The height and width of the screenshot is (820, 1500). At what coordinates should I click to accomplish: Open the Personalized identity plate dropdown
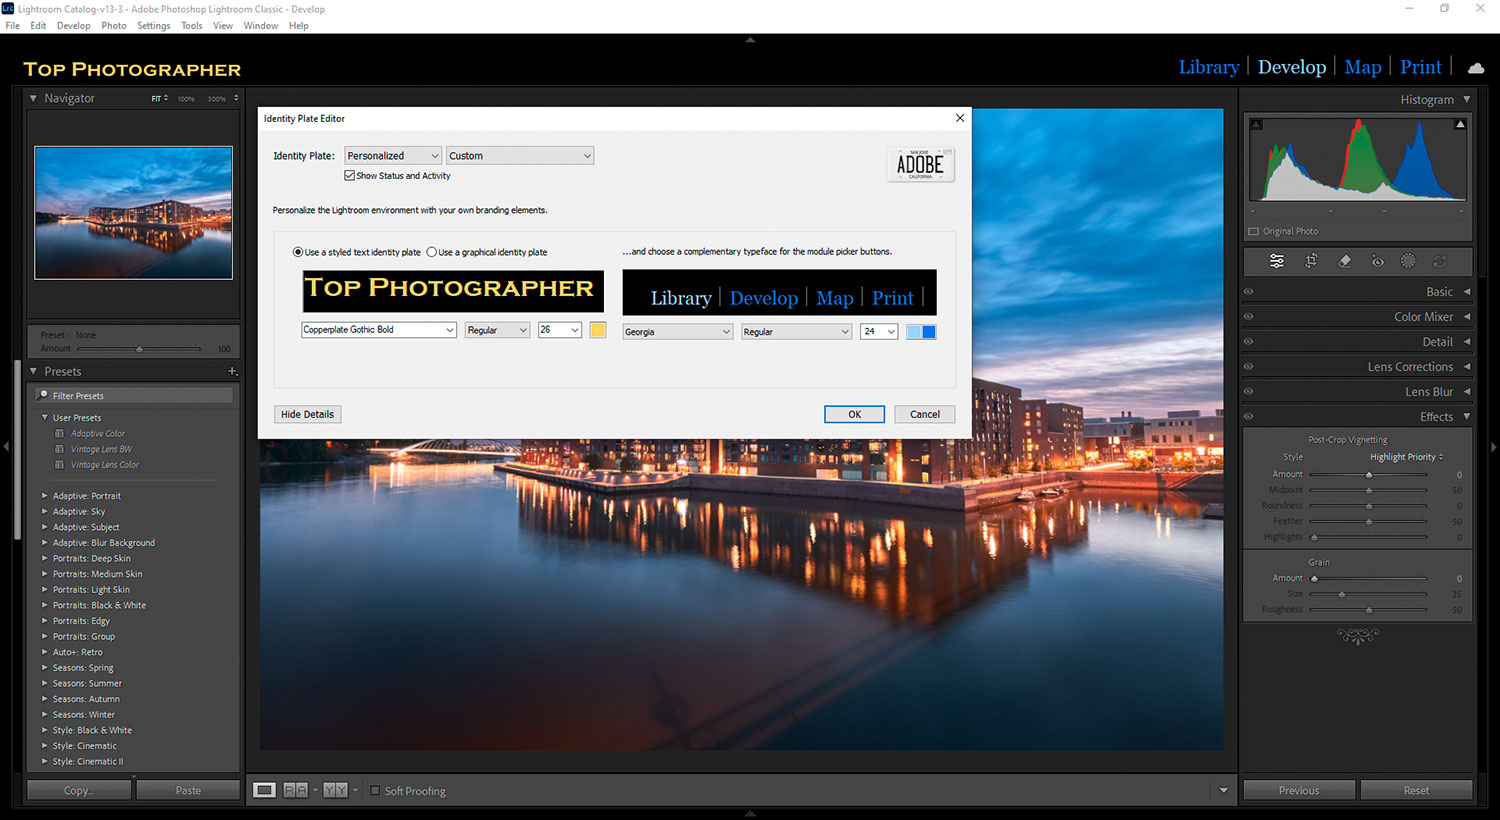(392, 156)
